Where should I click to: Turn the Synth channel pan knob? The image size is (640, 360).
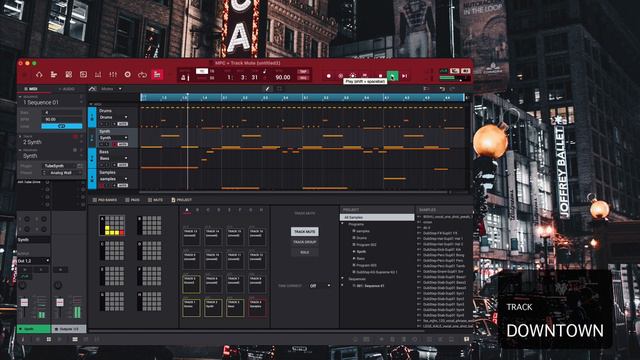click(x=23, y=285)
